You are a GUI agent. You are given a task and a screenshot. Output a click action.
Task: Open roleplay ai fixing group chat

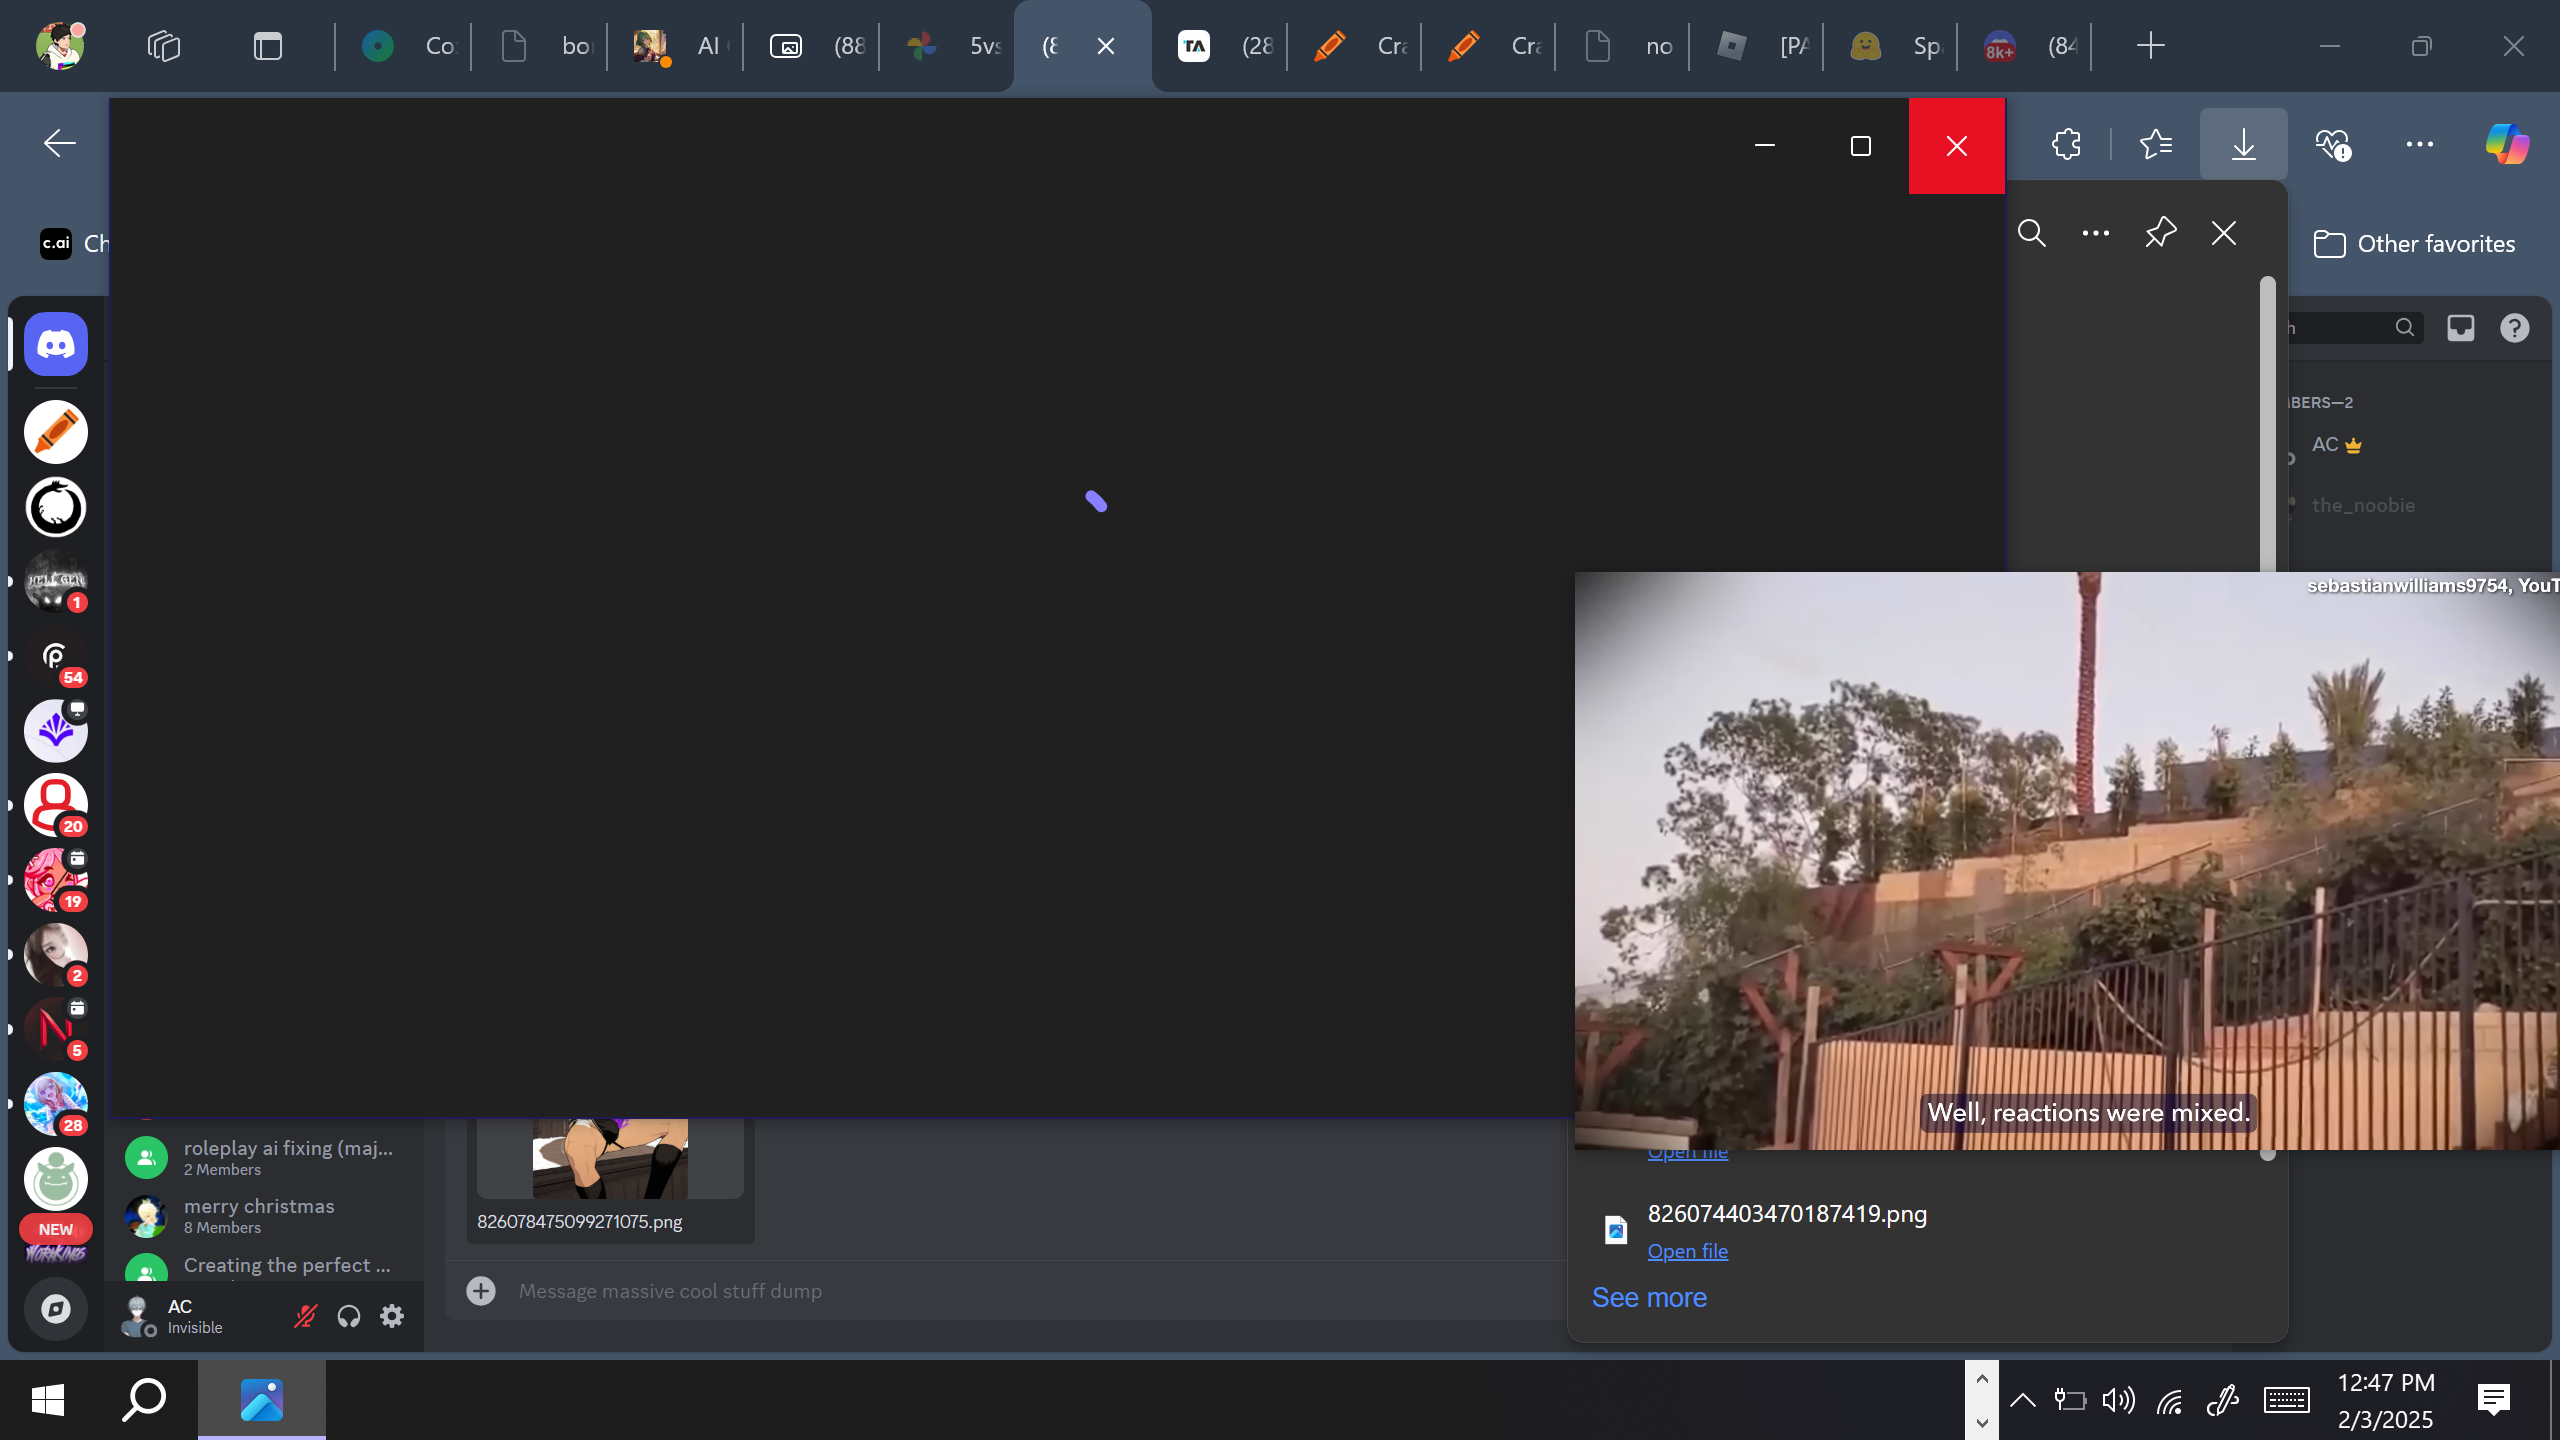click(264, 1157)
